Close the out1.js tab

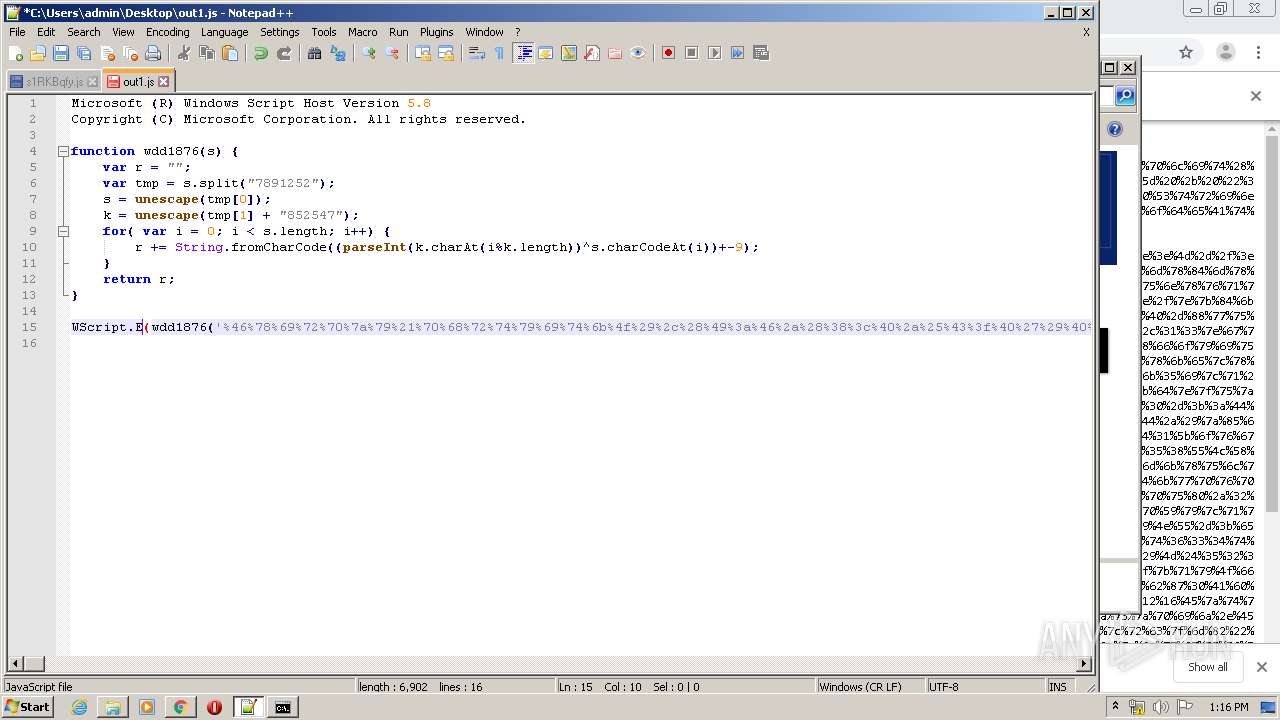164,82
